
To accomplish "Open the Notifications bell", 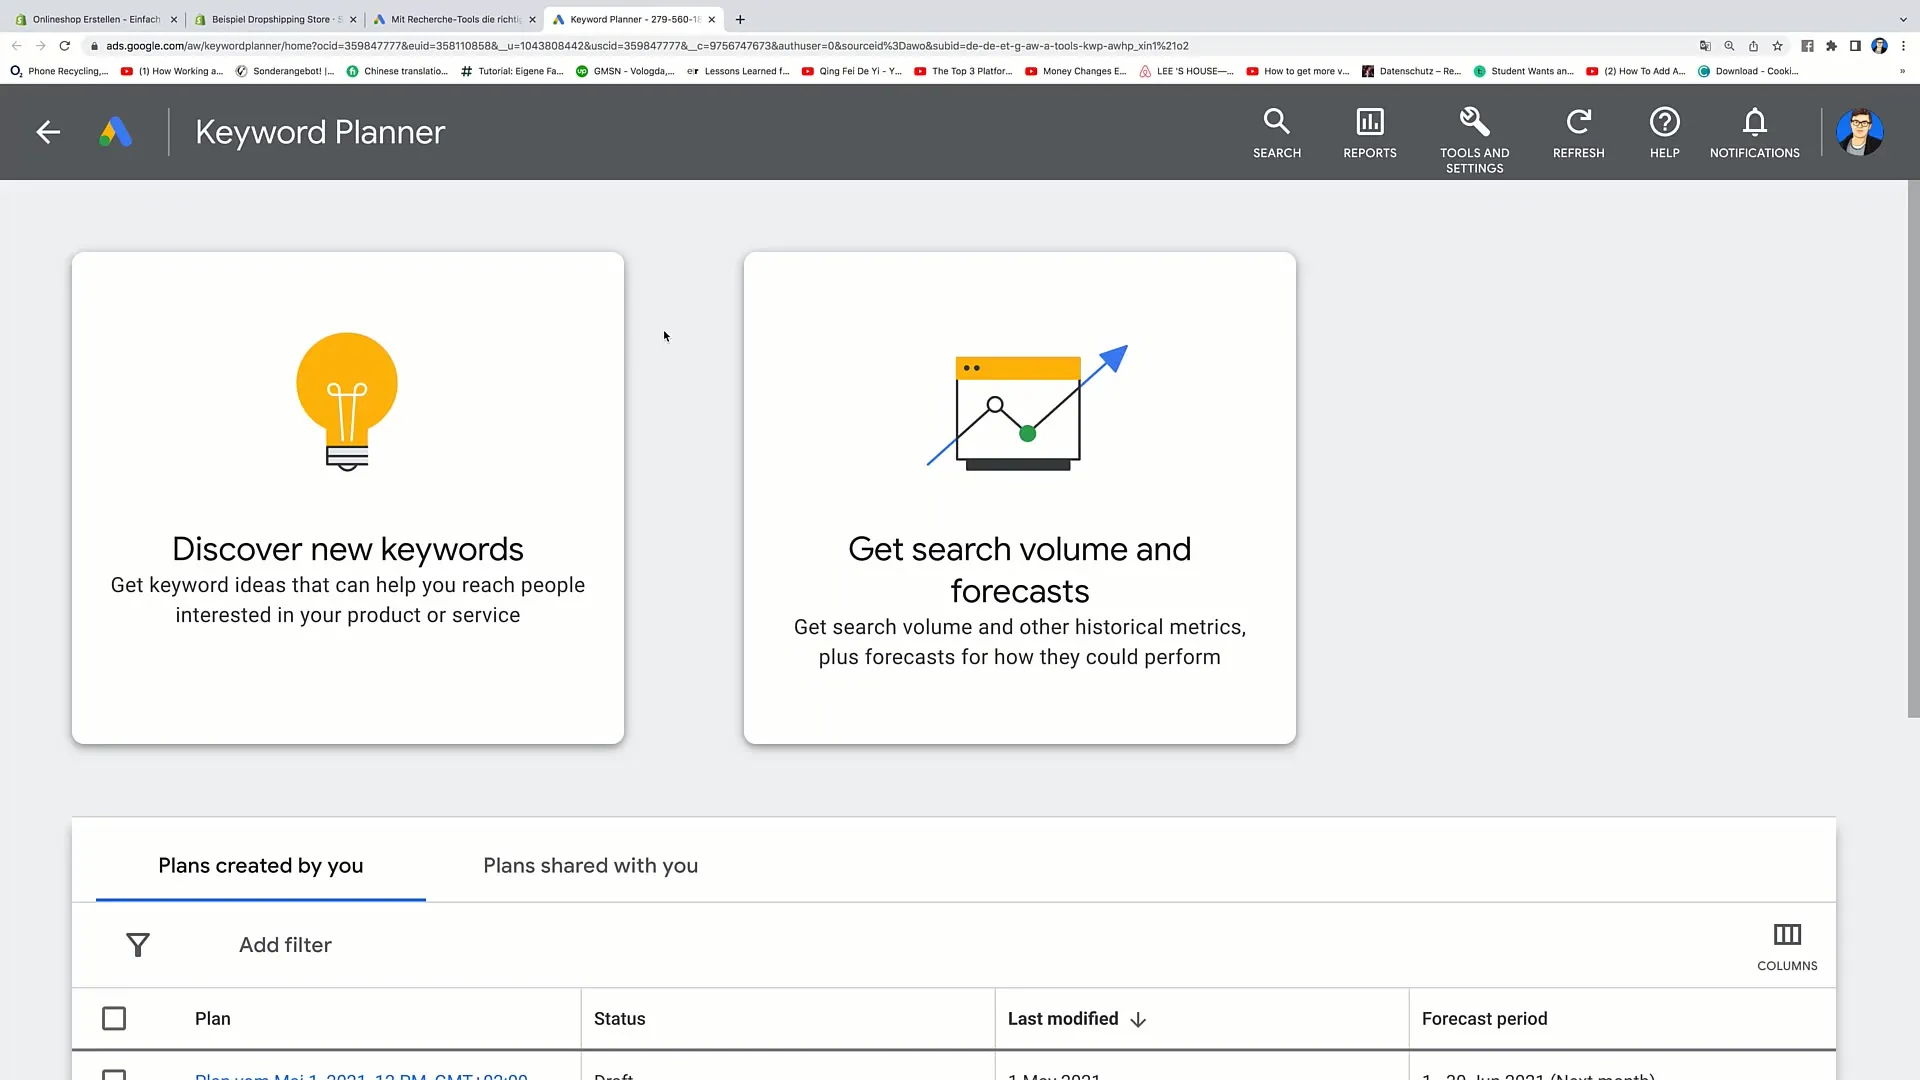I will (x=1754, y=133).
